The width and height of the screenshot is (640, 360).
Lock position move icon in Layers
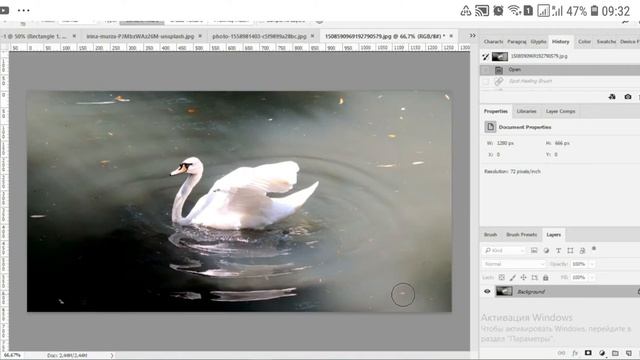[x=524, y=278]
